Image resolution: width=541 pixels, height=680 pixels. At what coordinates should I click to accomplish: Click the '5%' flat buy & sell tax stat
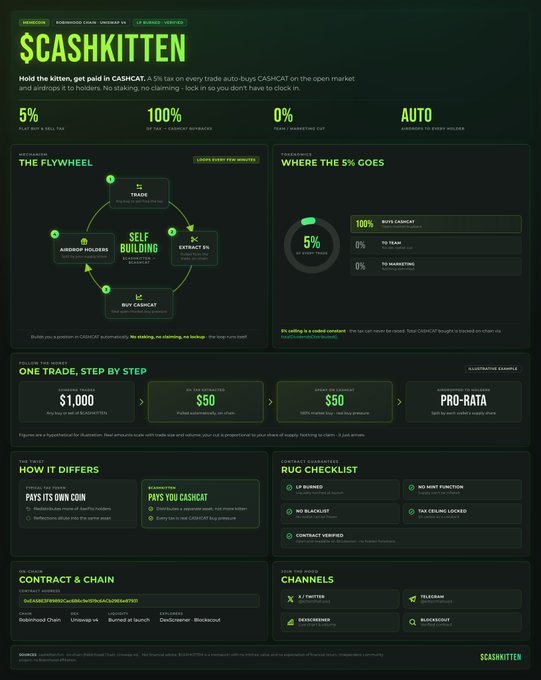coord(29,115)
